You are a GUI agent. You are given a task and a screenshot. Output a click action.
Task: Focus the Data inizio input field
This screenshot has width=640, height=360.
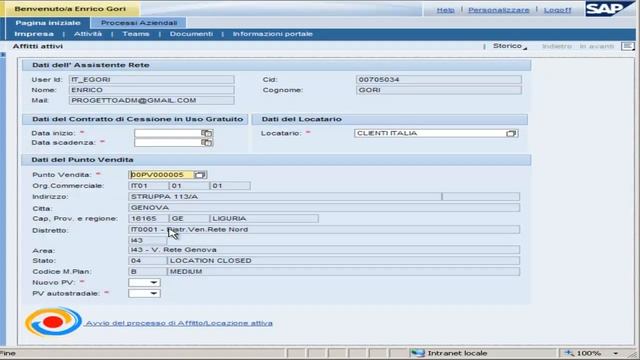pos(167,133)
